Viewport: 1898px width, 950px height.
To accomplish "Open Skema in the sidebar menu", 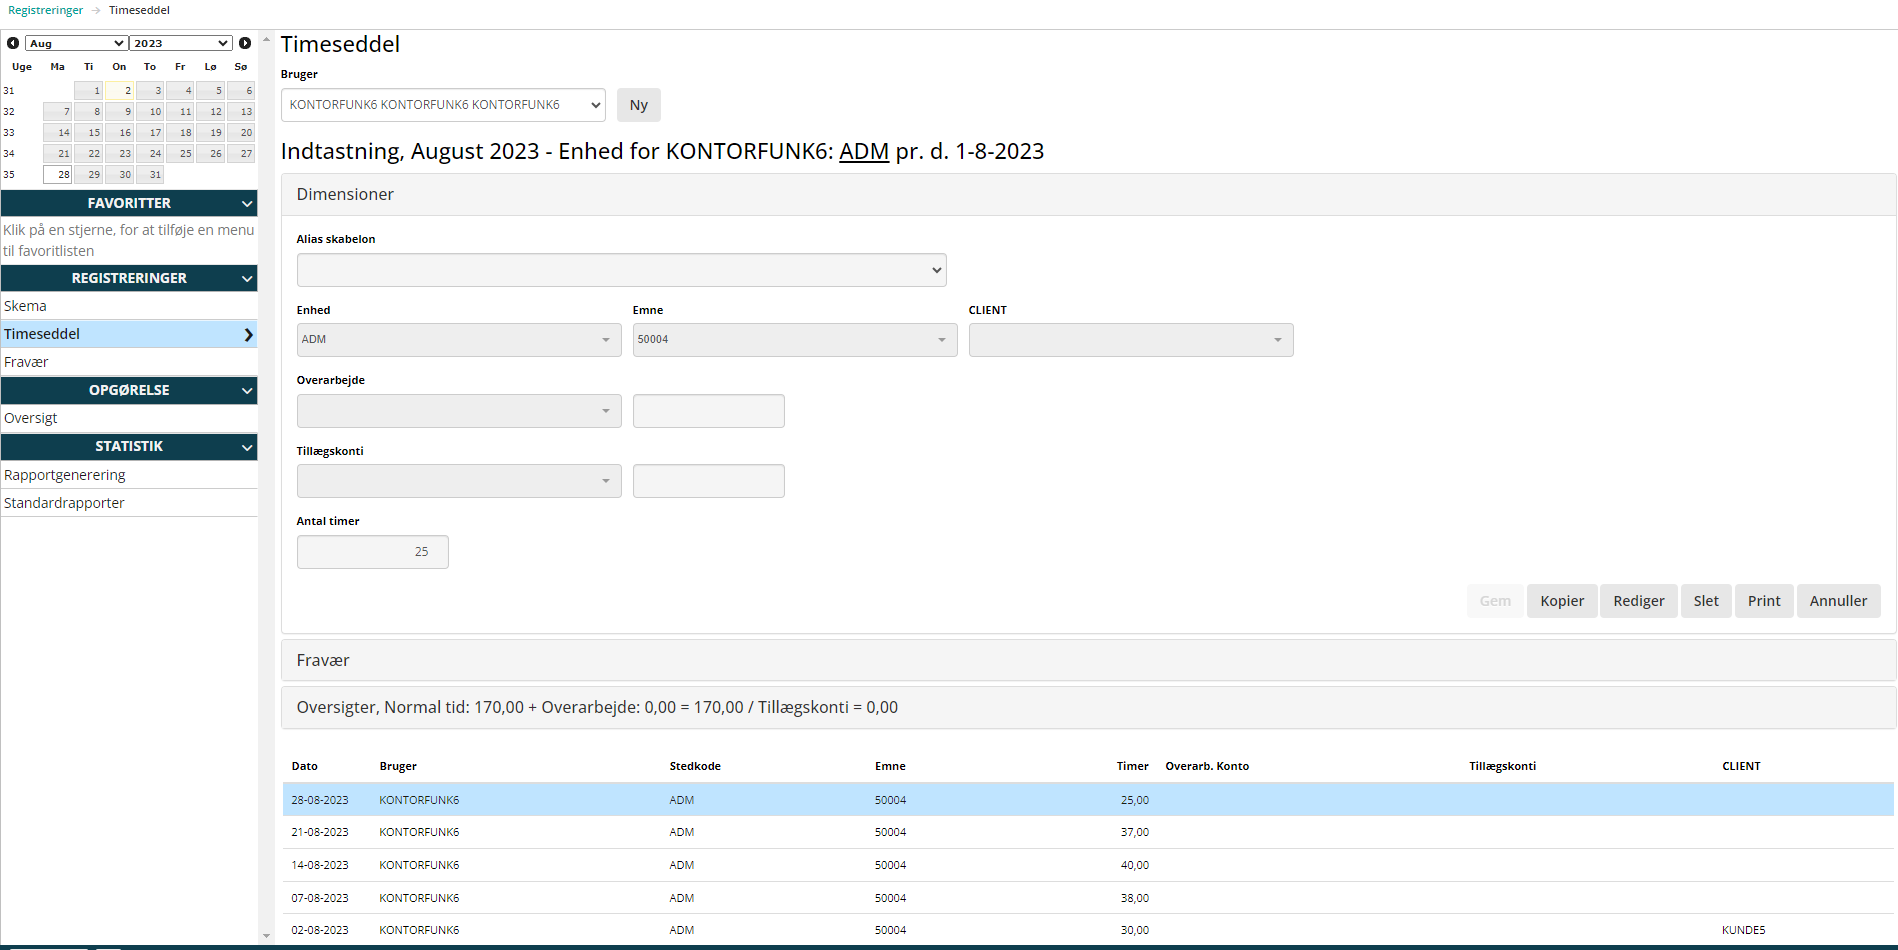I will tap(26, 306).
